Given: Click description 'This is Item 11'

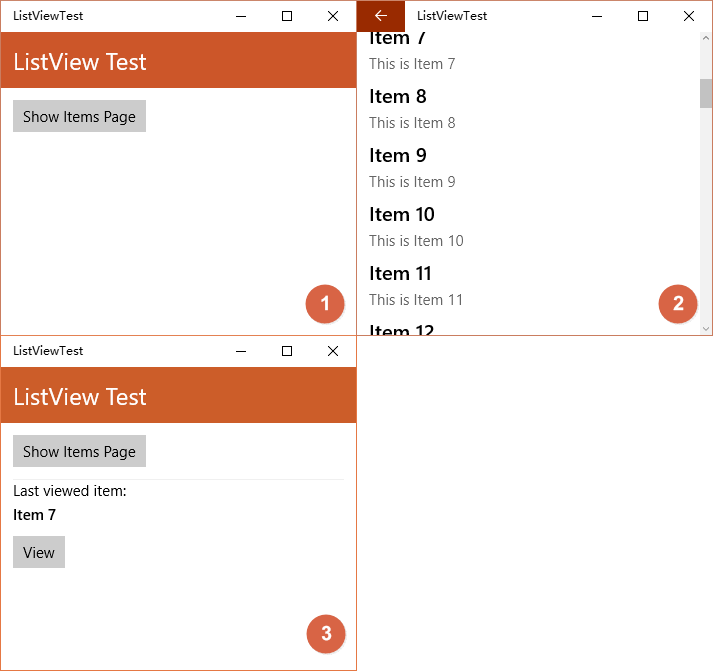Looking at the screenshot, I should coord(416,300).
